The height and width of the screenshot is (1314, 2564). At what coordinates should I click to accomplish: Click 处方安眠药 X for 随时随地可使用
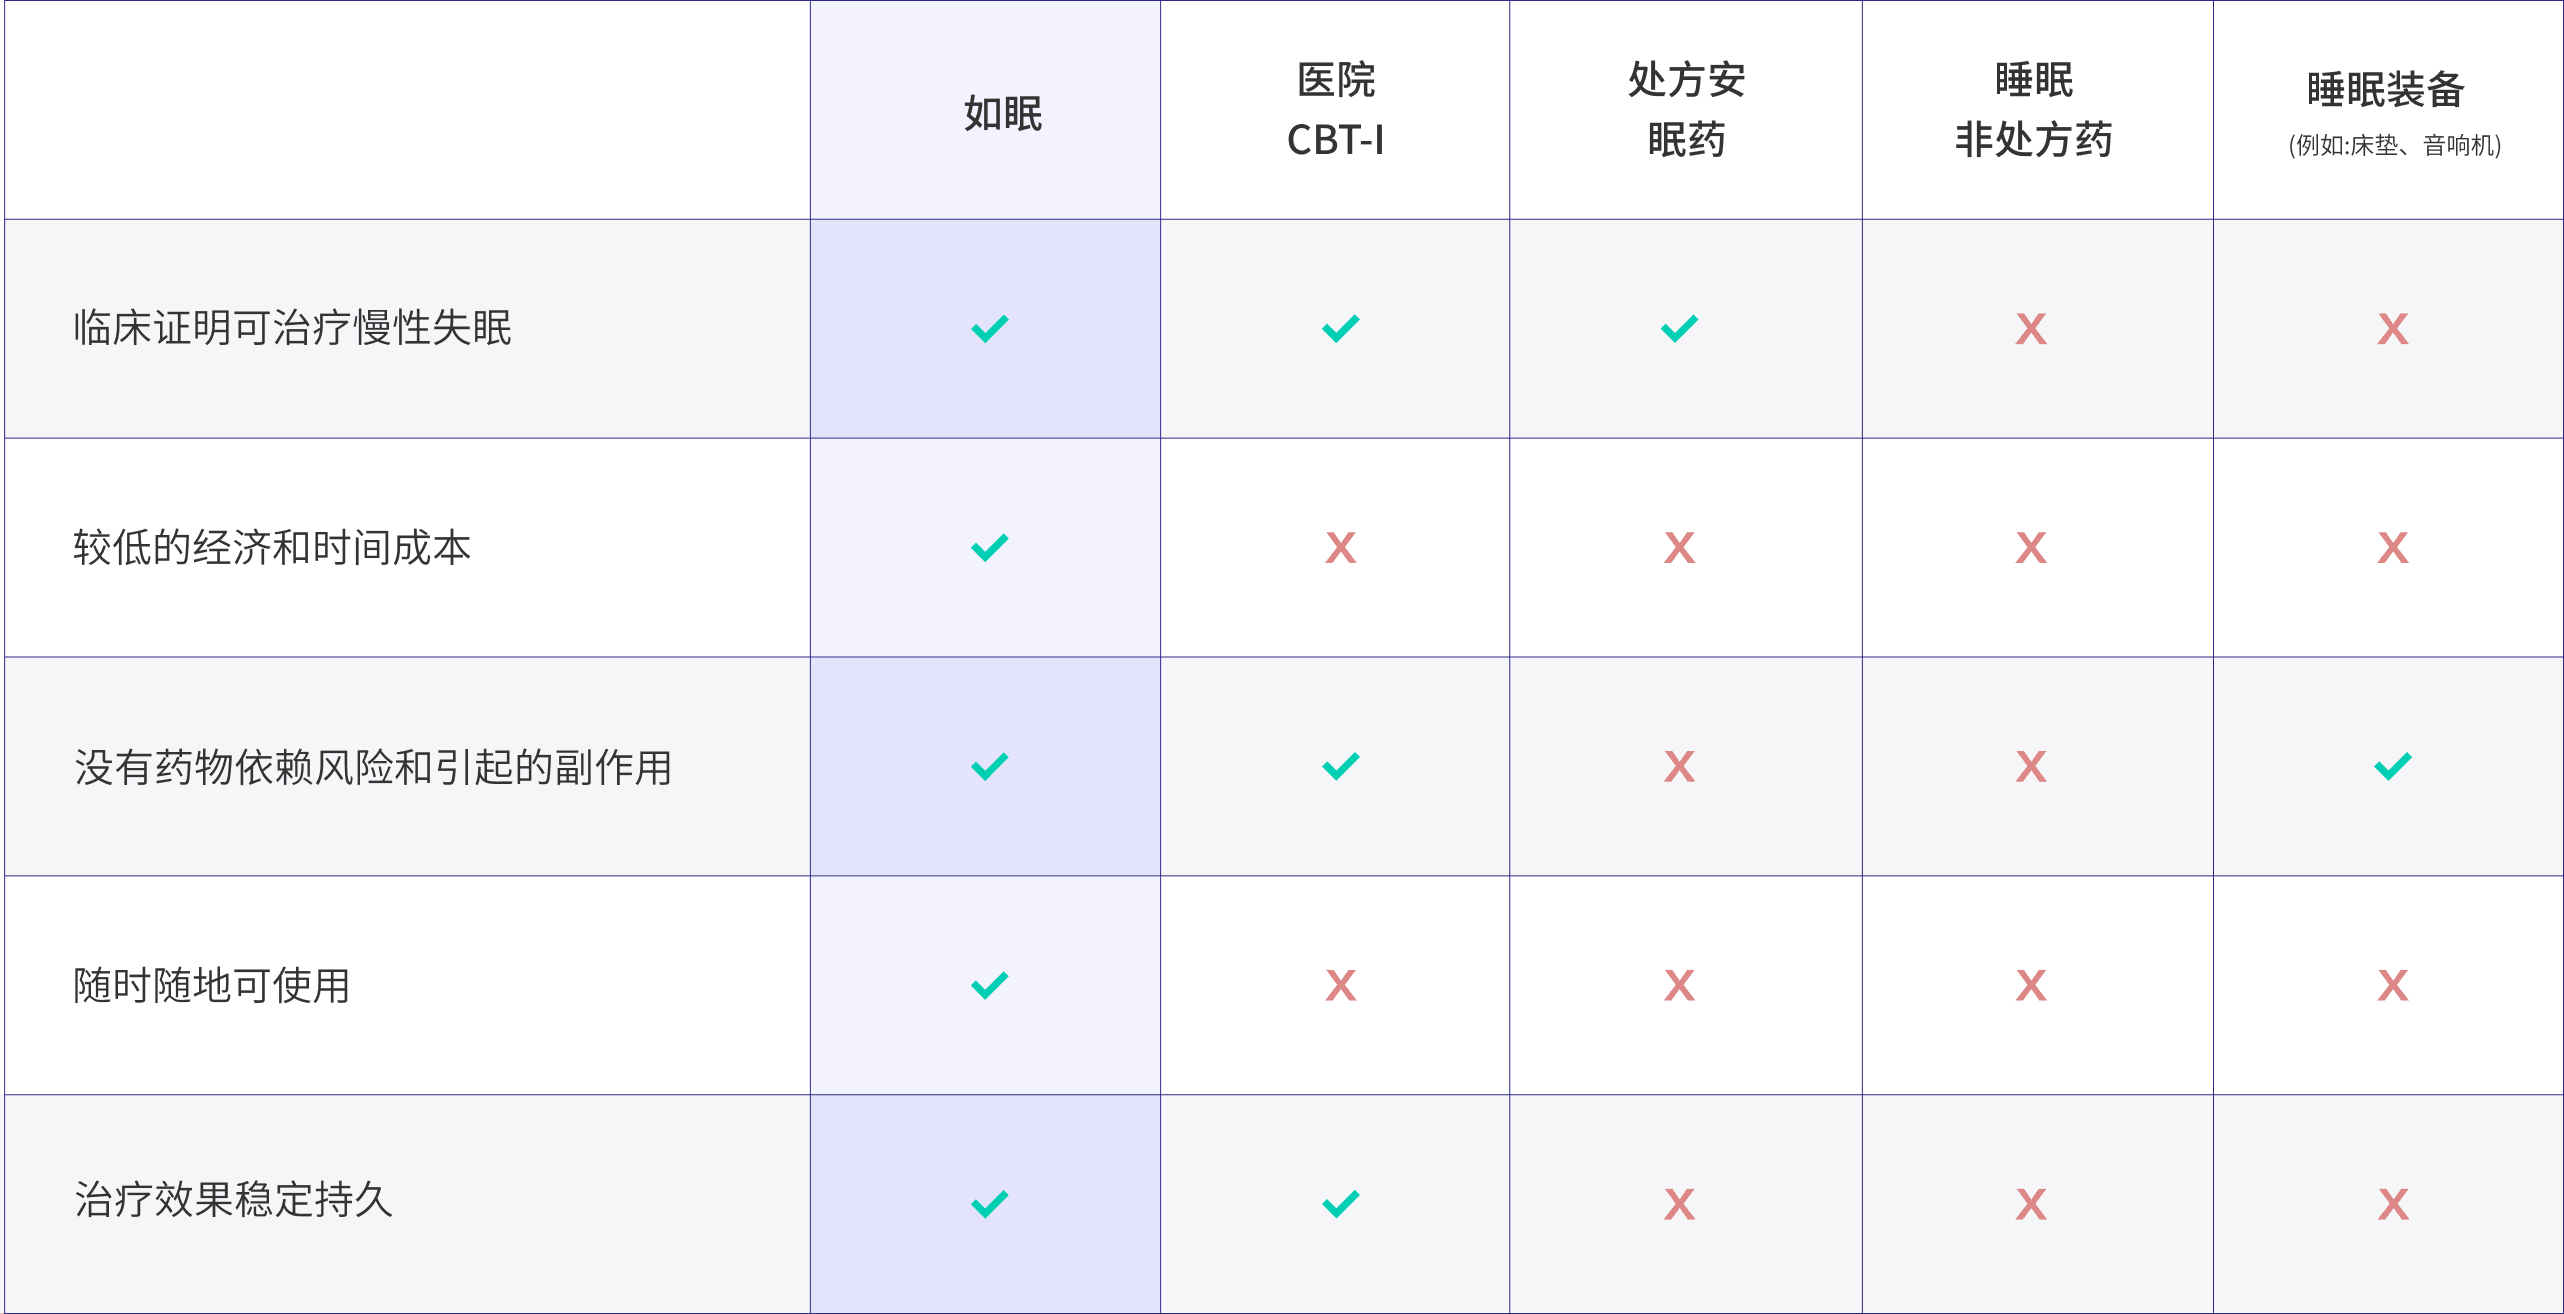tap(1679, 985)
